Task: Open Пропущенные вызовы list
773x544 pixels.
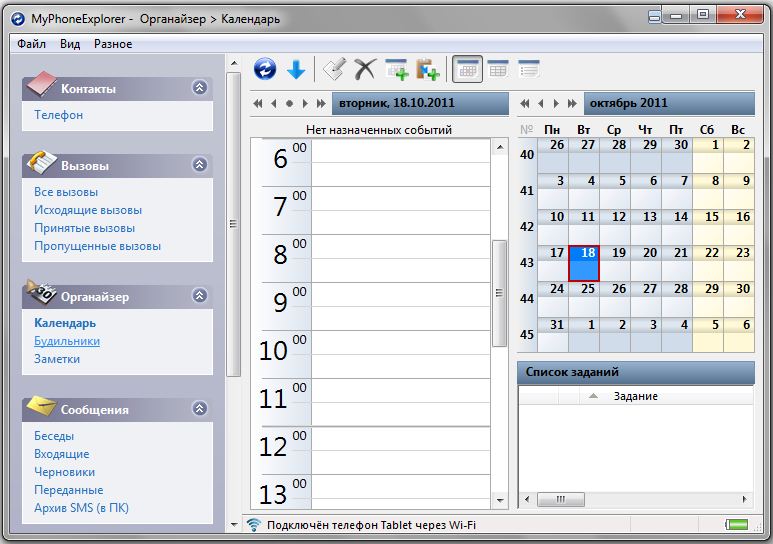Action: pos(97,246)
